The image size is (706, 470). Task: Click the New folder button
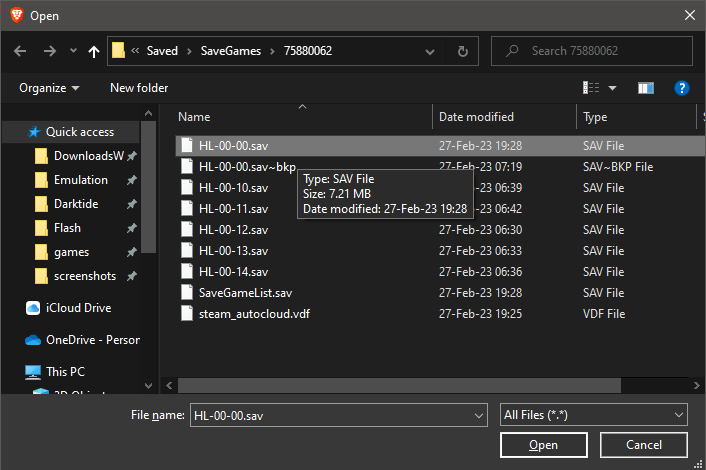[139, 88]
